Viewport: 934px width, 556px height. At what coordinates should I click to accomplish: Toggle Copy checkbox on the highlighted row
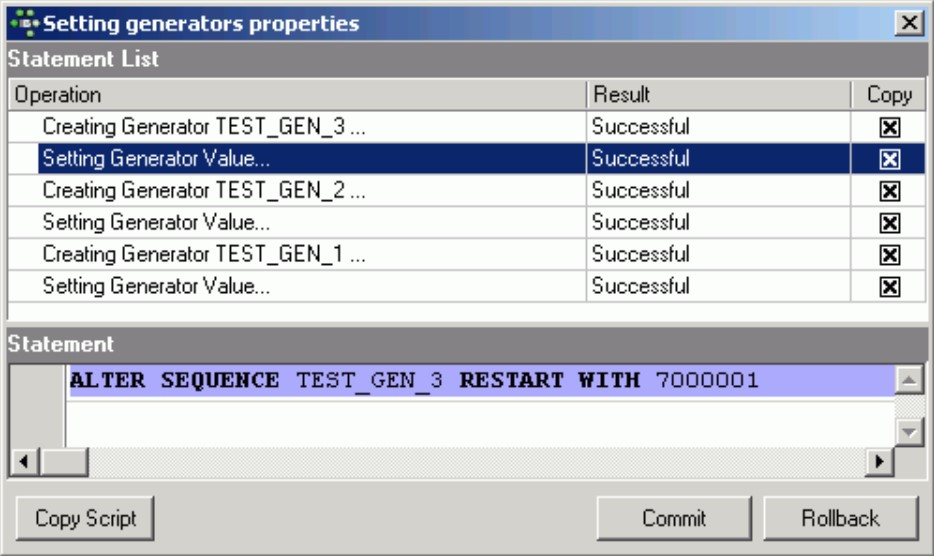[x=889, y=159]
